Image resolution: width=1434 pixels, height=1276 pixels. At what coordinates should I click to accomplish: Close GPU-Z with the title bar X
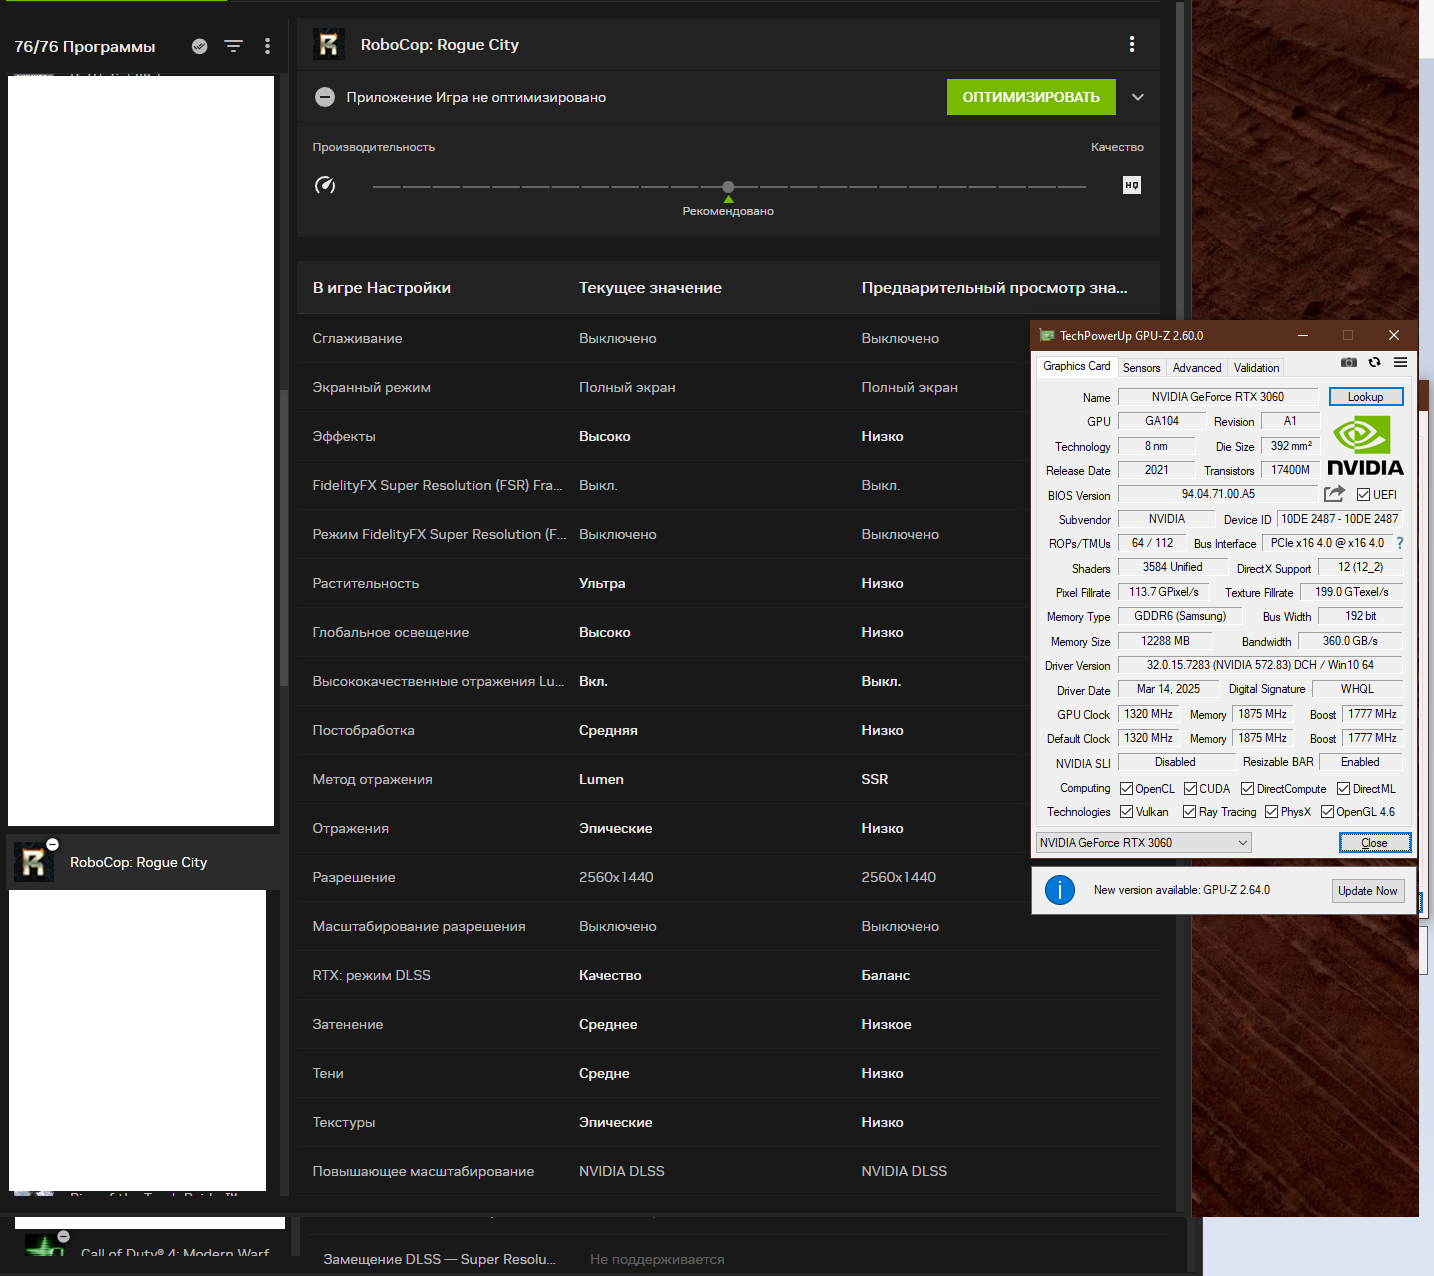pyautogui.click(x=1394, y=336)
